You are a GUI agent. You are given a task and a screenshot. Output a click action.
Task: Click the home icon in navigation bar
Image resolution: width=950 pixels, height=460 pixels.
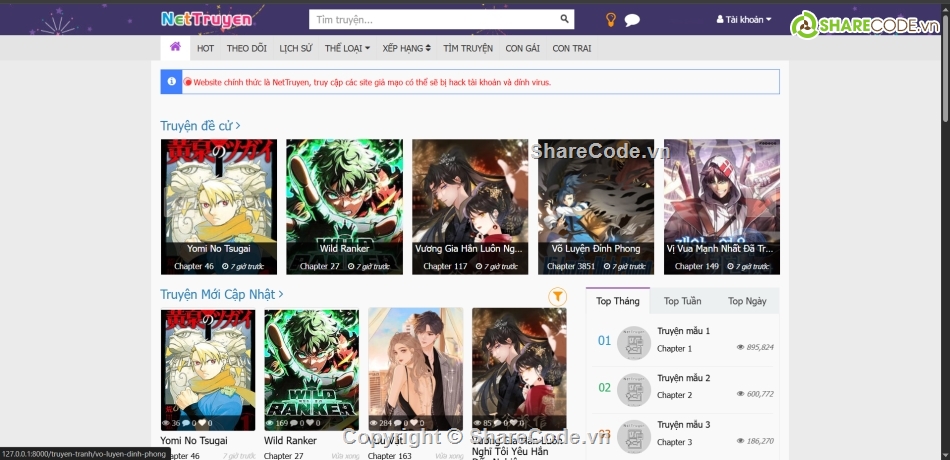[x=175, y=47]
